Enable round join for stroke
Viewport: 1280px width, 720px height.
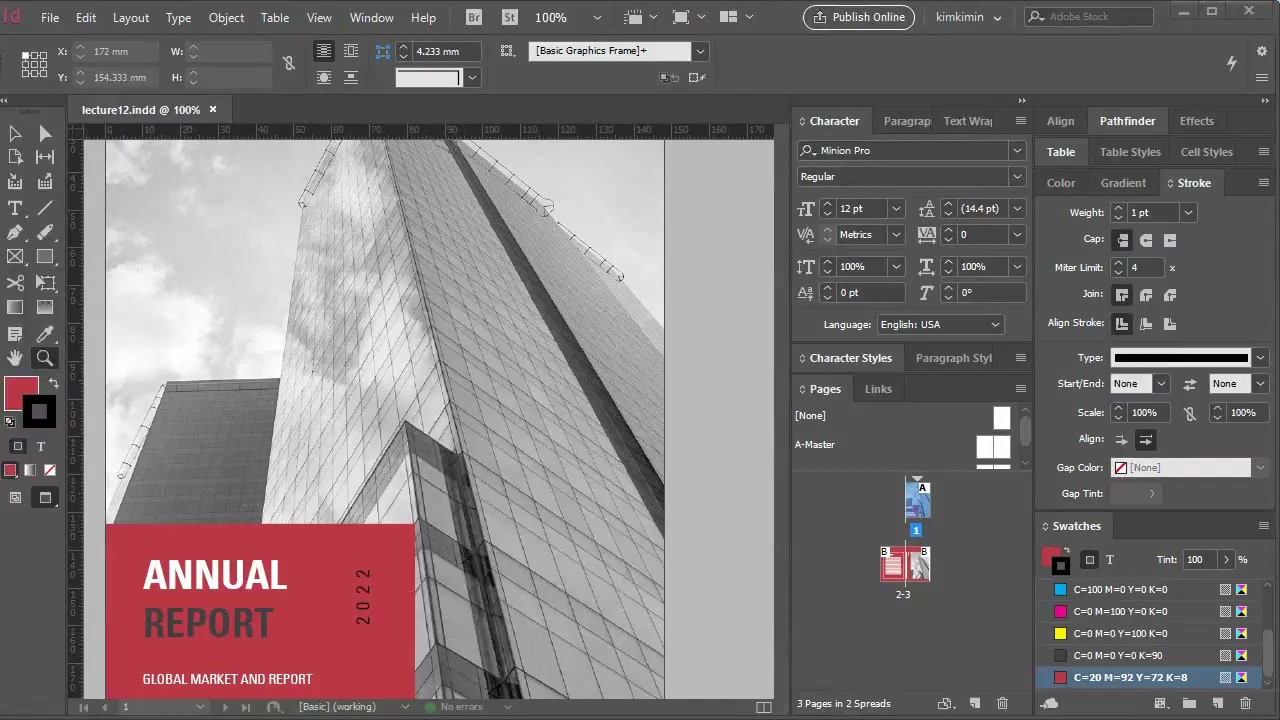[1146, 295]
